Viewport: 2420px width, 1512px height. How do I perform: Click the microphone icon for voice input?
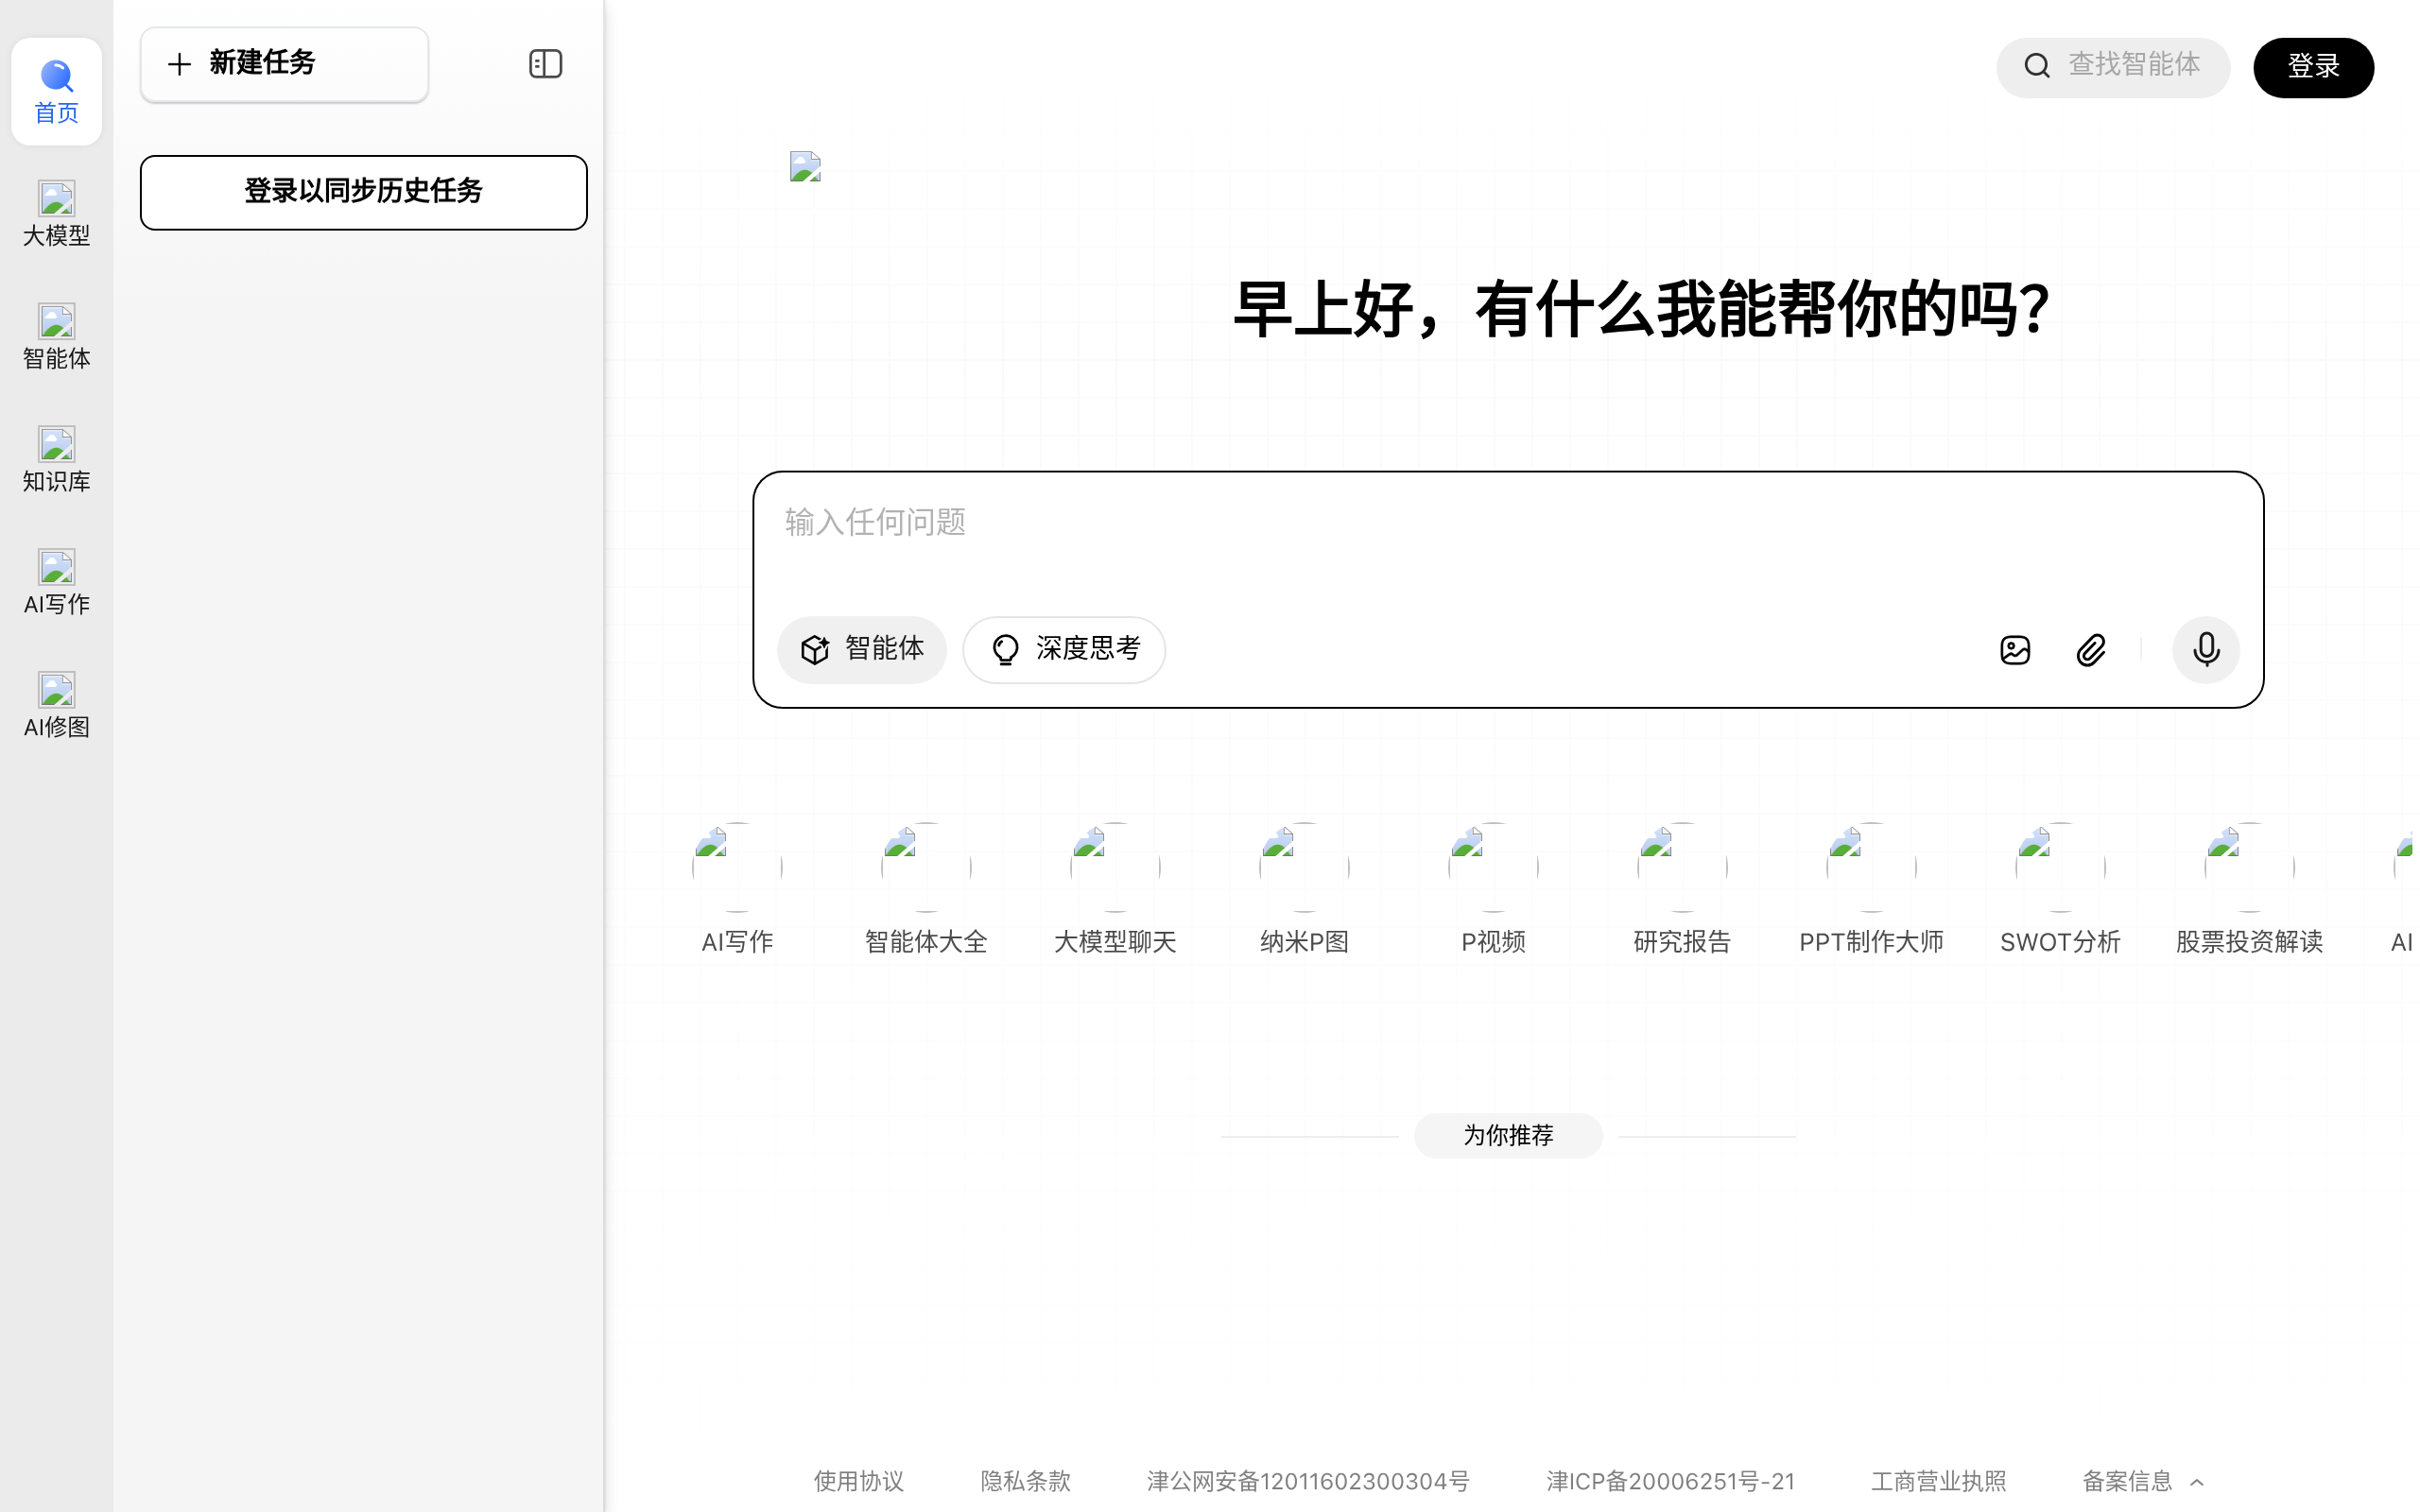point(2206,649)
